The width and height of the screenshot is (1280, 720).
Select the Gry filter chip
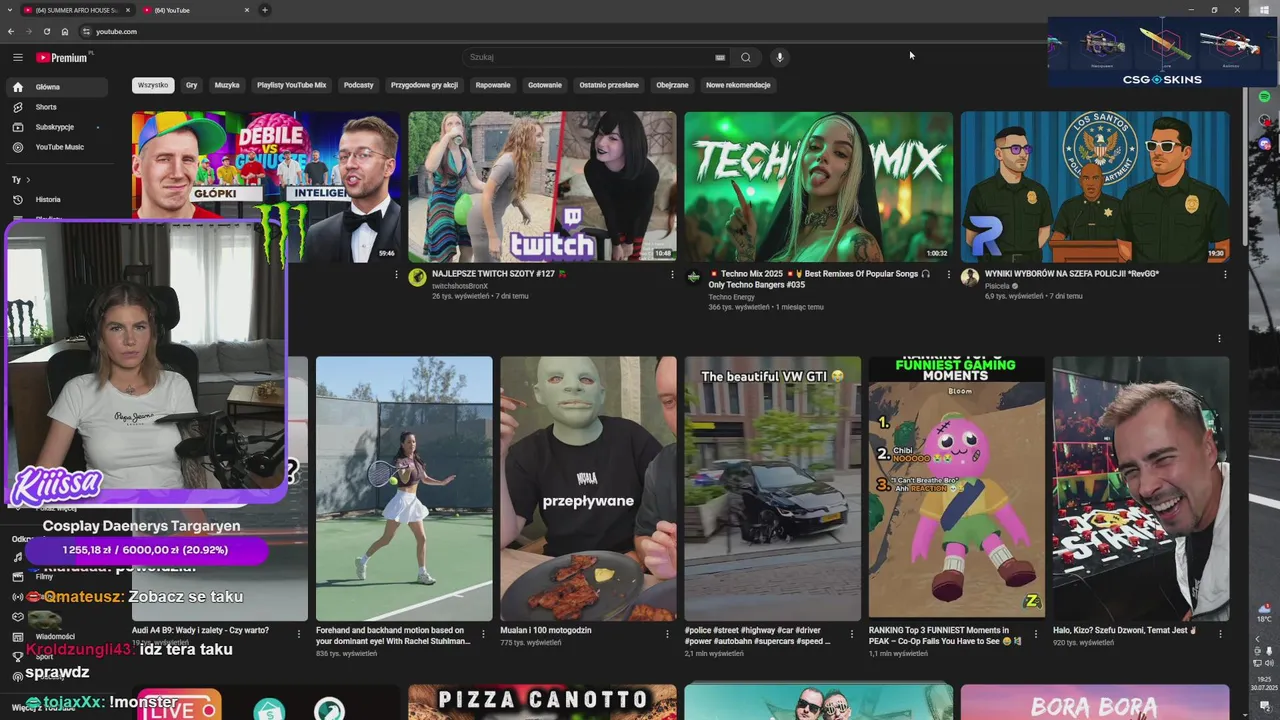191,85
